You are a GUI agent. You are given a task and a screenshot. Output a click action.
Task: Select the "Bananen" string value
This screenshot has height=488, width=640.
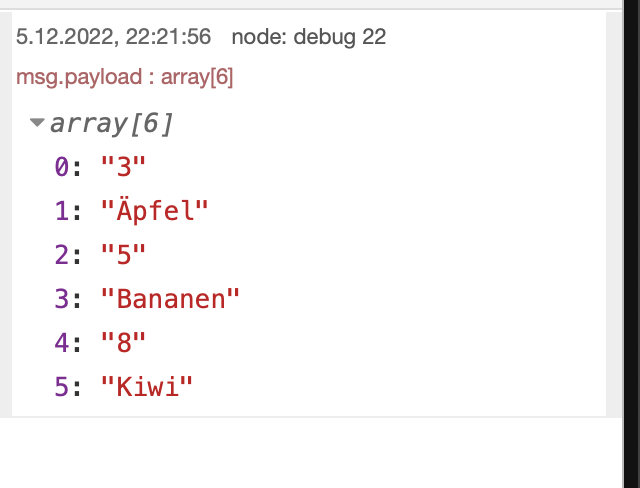coord(170,299)
